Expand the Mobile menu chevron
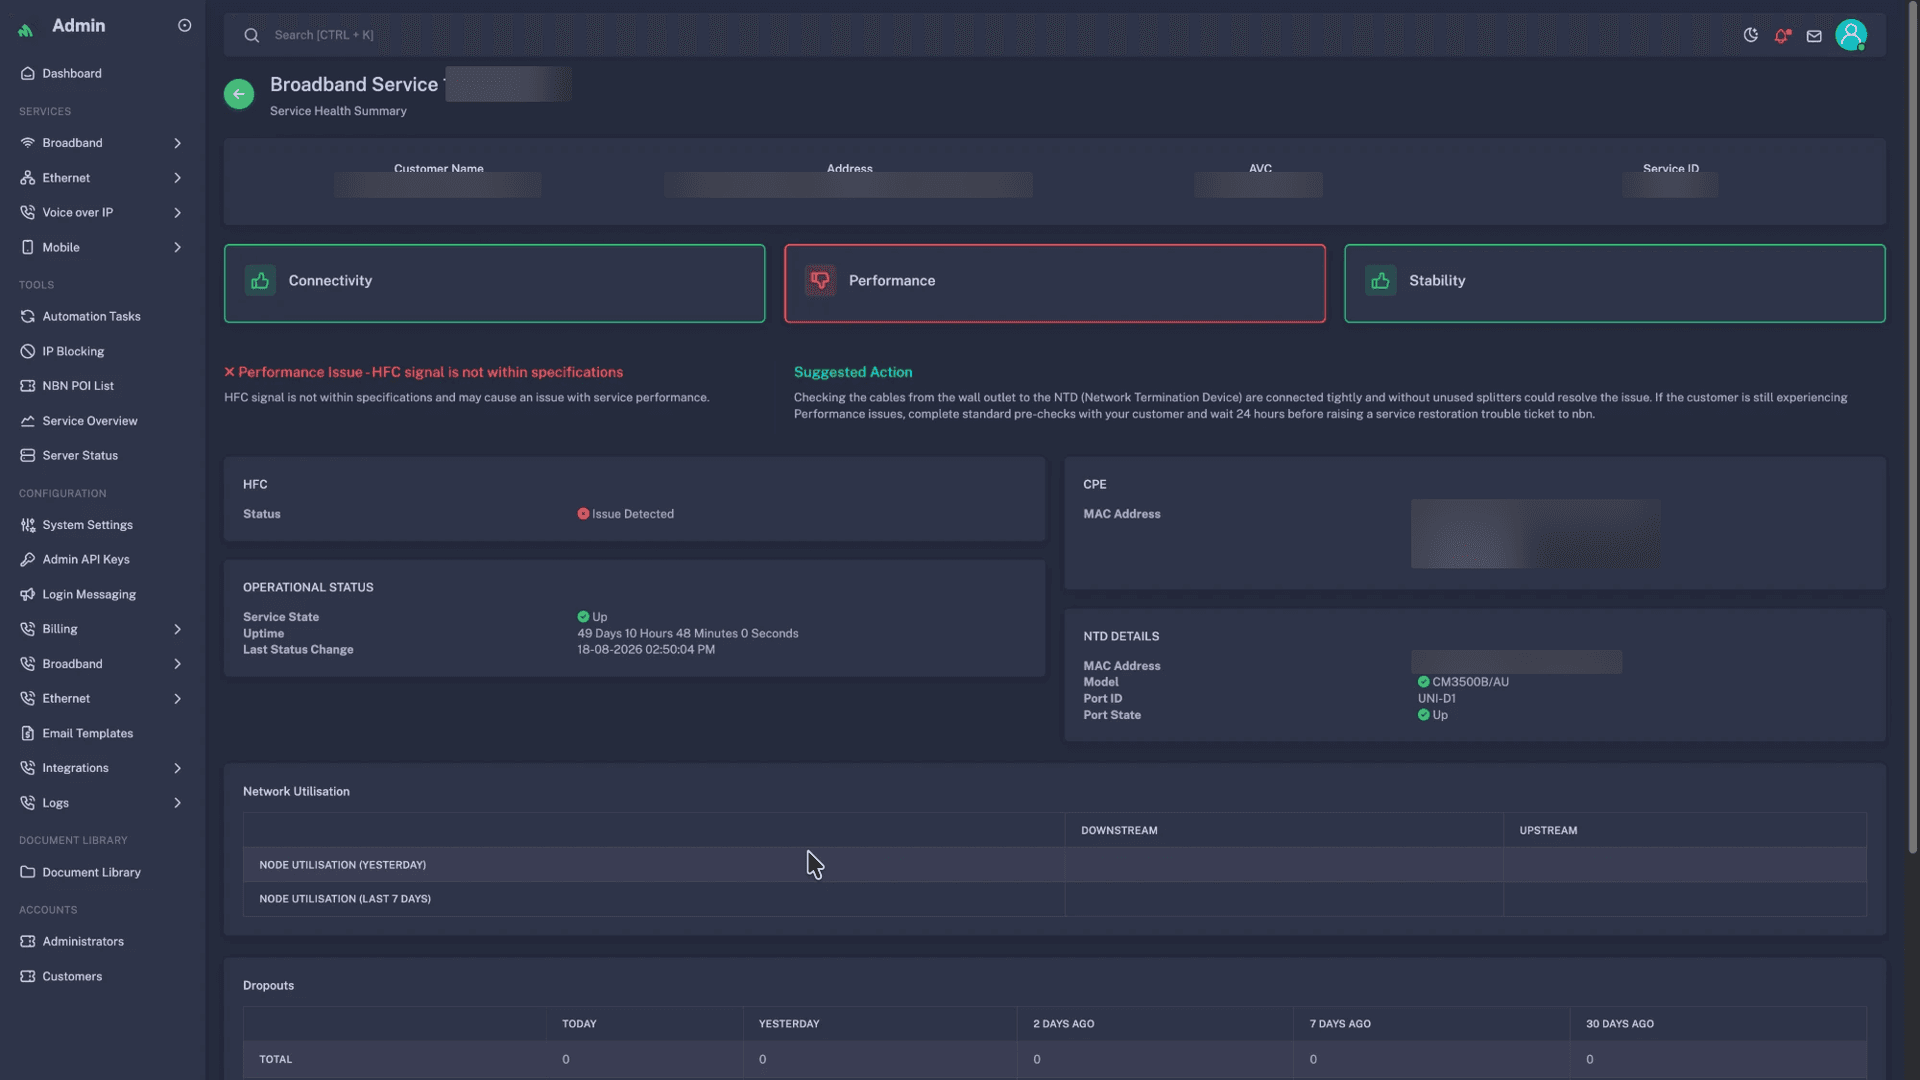 (x=178, y=248)
